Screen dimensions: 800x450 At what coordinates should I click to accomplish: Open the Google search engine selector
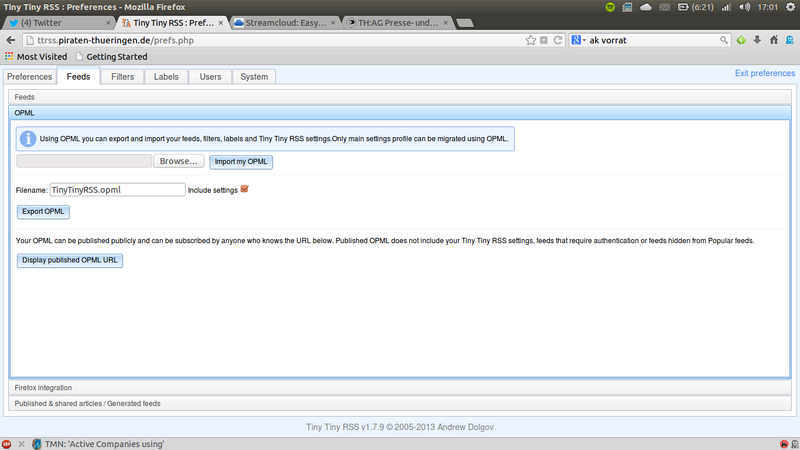(579, 40)
